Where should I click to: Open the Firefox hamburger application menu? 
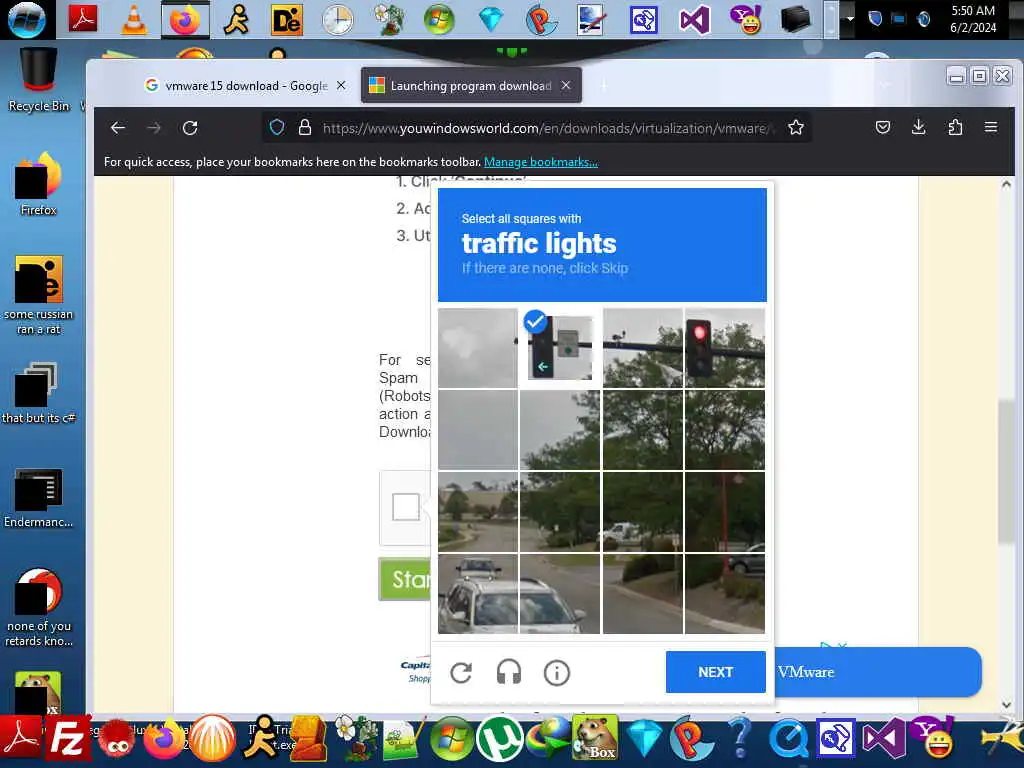(991, 127)
